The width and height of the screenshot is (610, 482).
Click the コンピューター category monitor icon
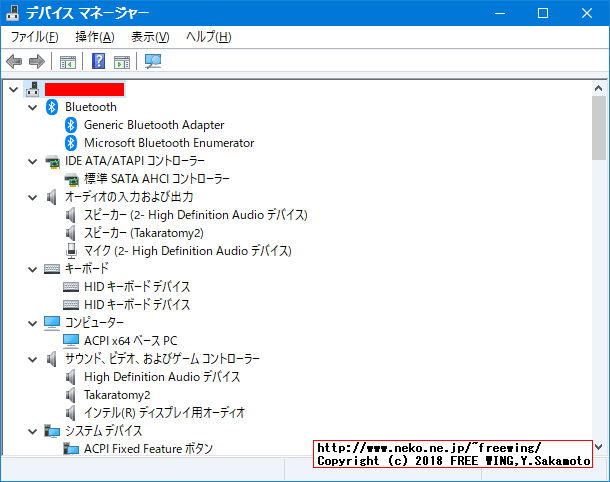coord(52,323)
